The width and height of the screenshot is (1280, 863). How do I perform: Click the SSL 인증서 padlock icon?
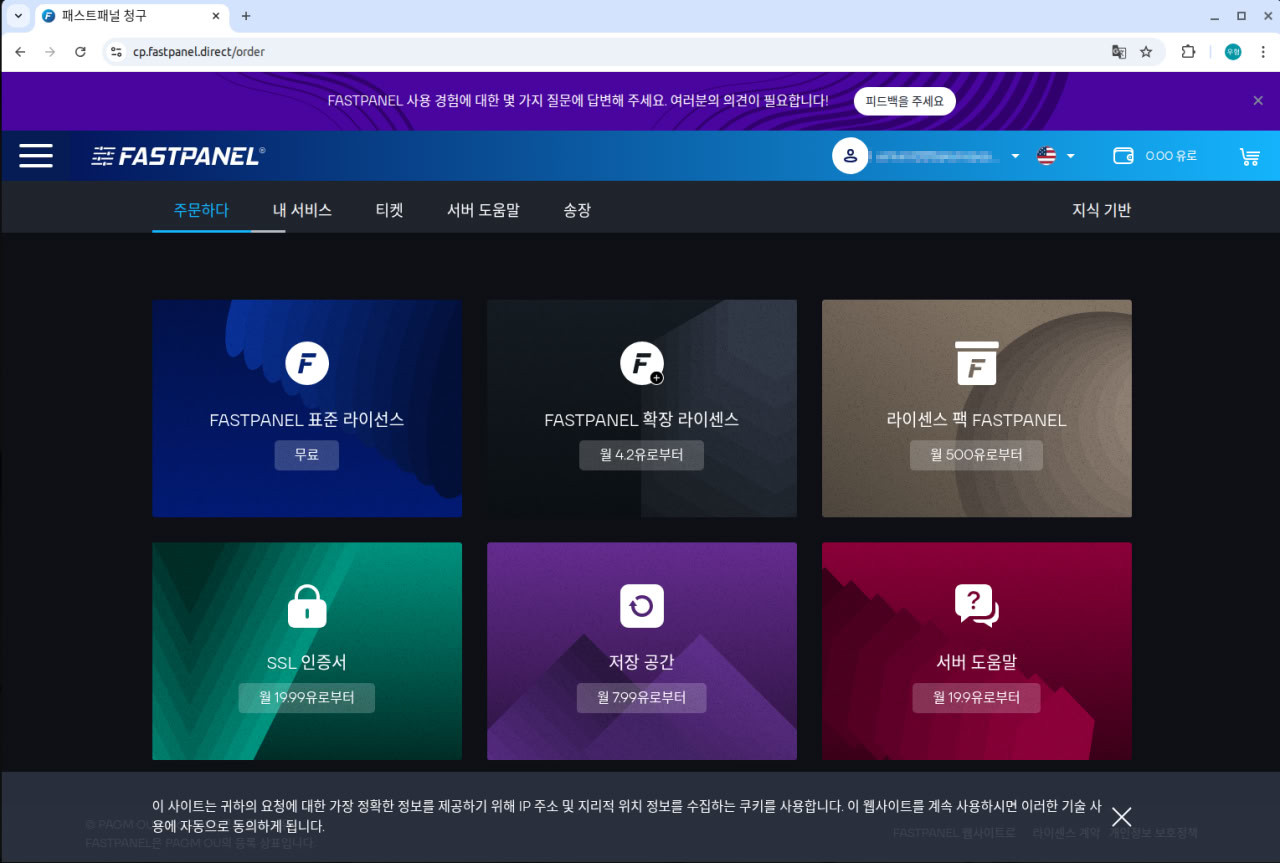[307, 606]
